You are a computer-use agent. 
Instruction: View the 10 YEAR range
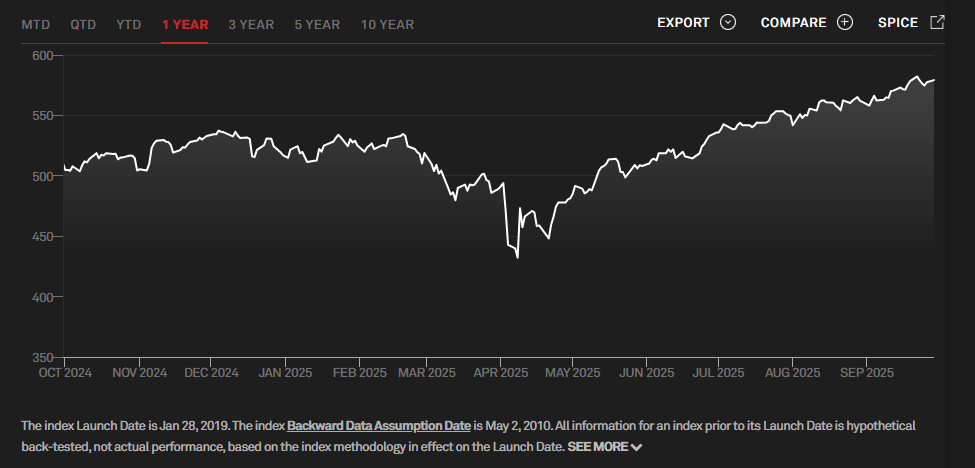[x=387, y=24]
